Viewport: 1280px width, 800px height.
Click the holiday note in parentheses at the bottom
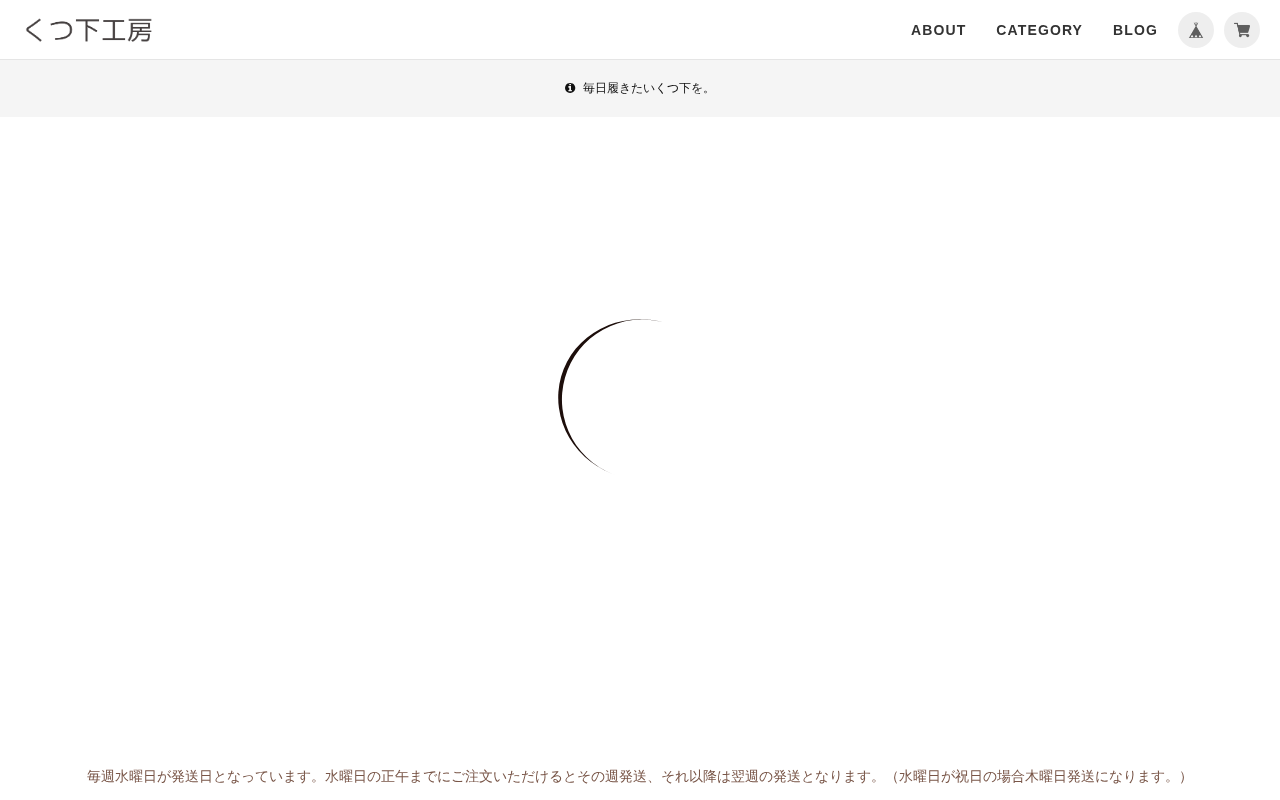pyautogui.click(x=1039, y=776)
